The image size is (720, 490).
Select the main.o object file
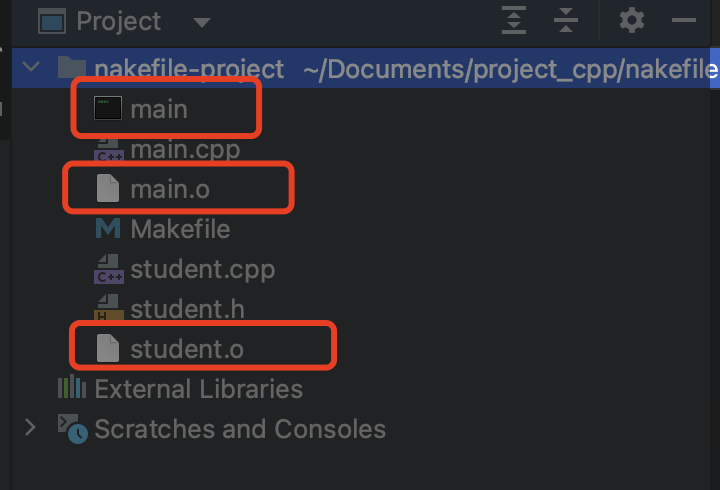tap(170, 189)
